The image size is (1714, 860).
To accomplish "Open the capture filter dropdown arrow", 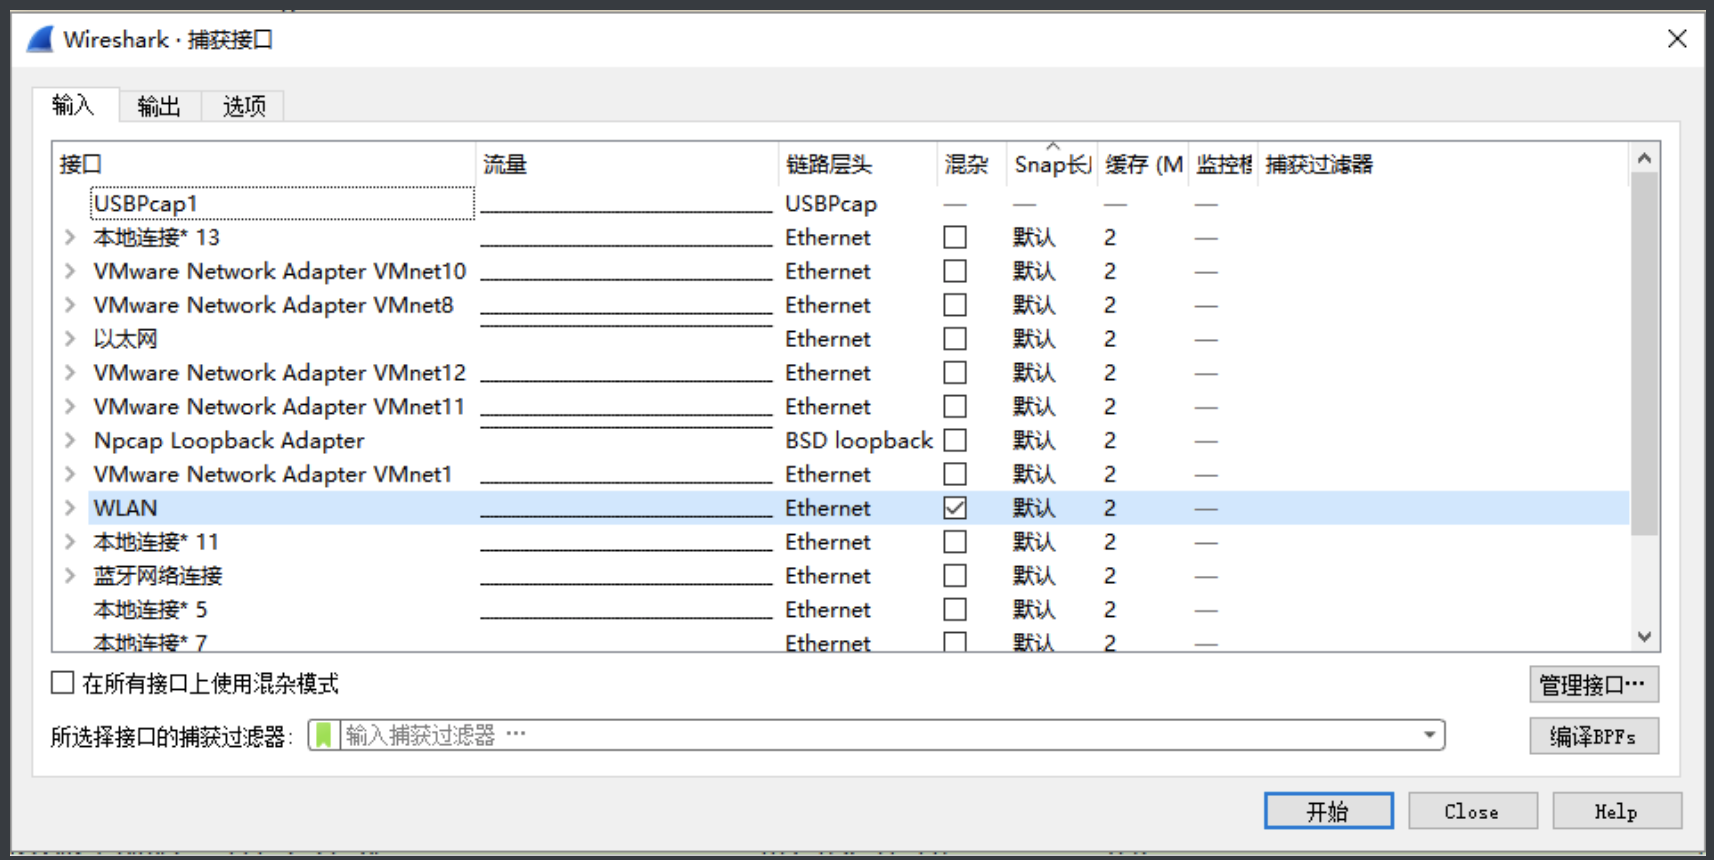I will [x=1430, y=736].
